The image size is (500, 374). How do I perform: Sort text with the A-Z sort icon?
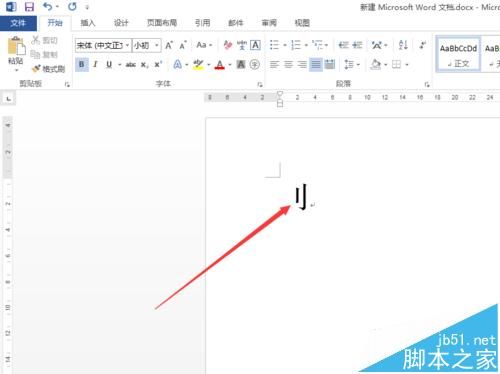coord(403,45)
